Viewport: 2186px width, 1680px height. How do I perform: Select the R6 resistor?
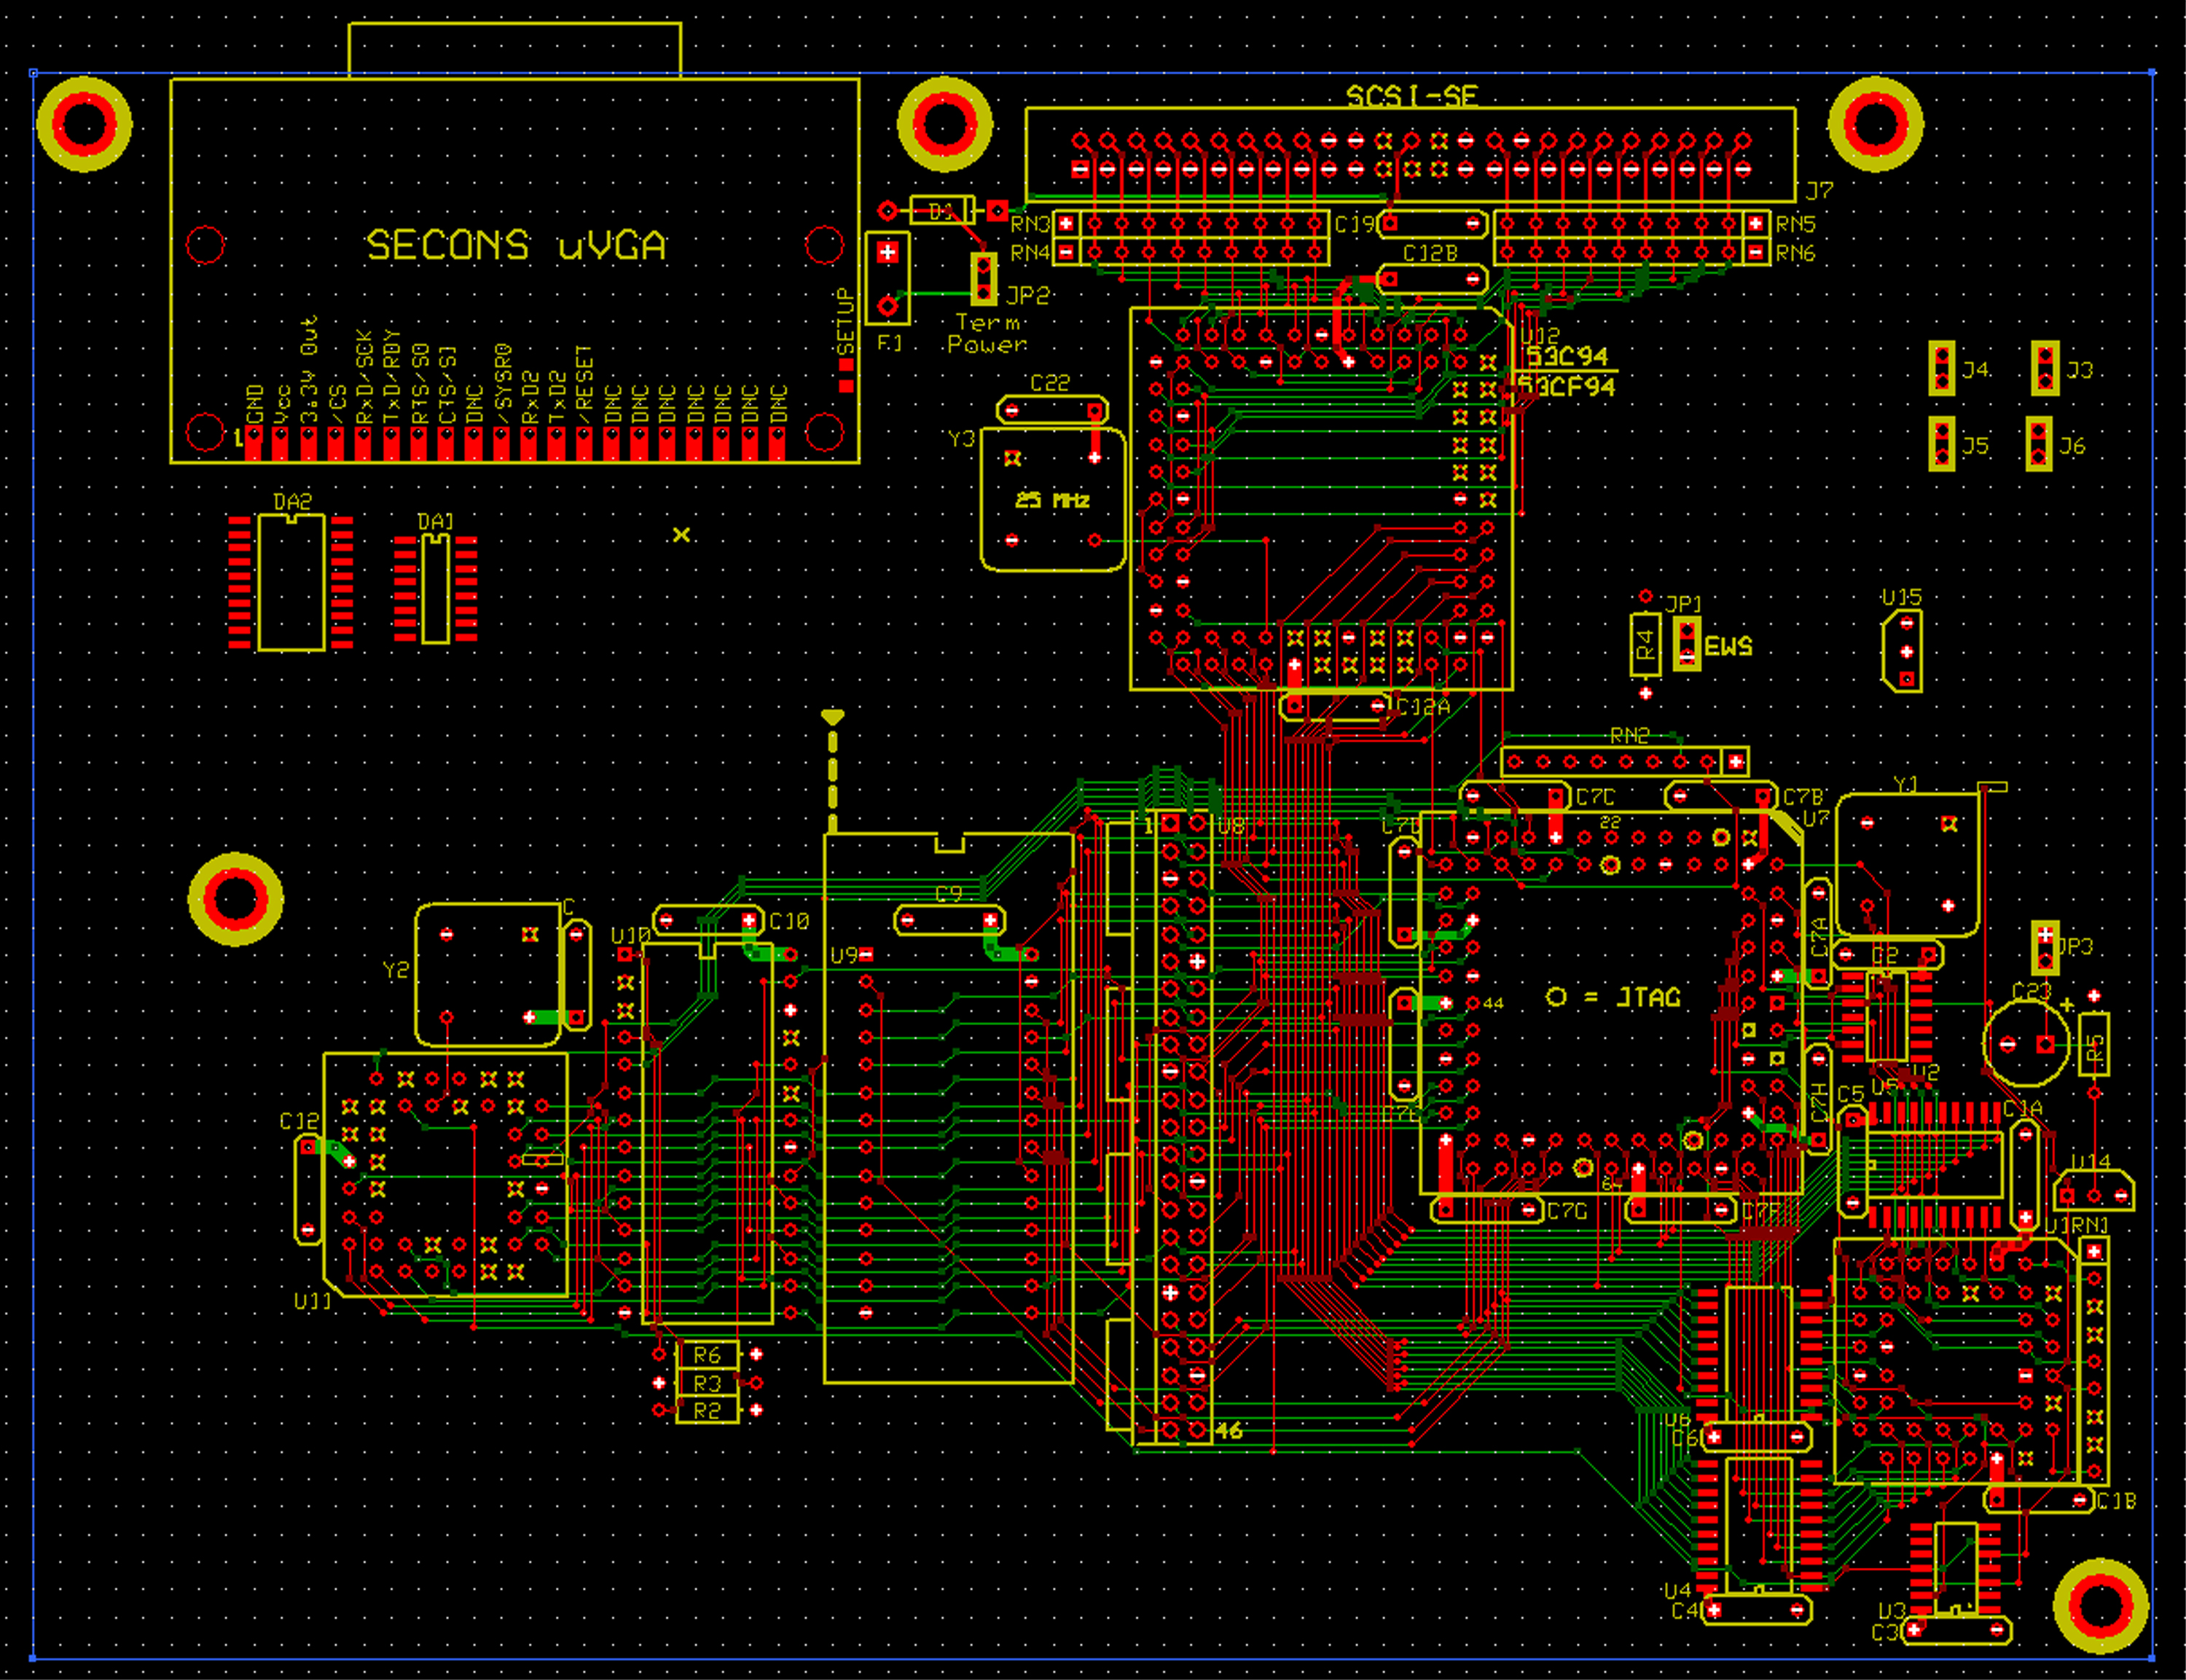(x=707, y=1355)
